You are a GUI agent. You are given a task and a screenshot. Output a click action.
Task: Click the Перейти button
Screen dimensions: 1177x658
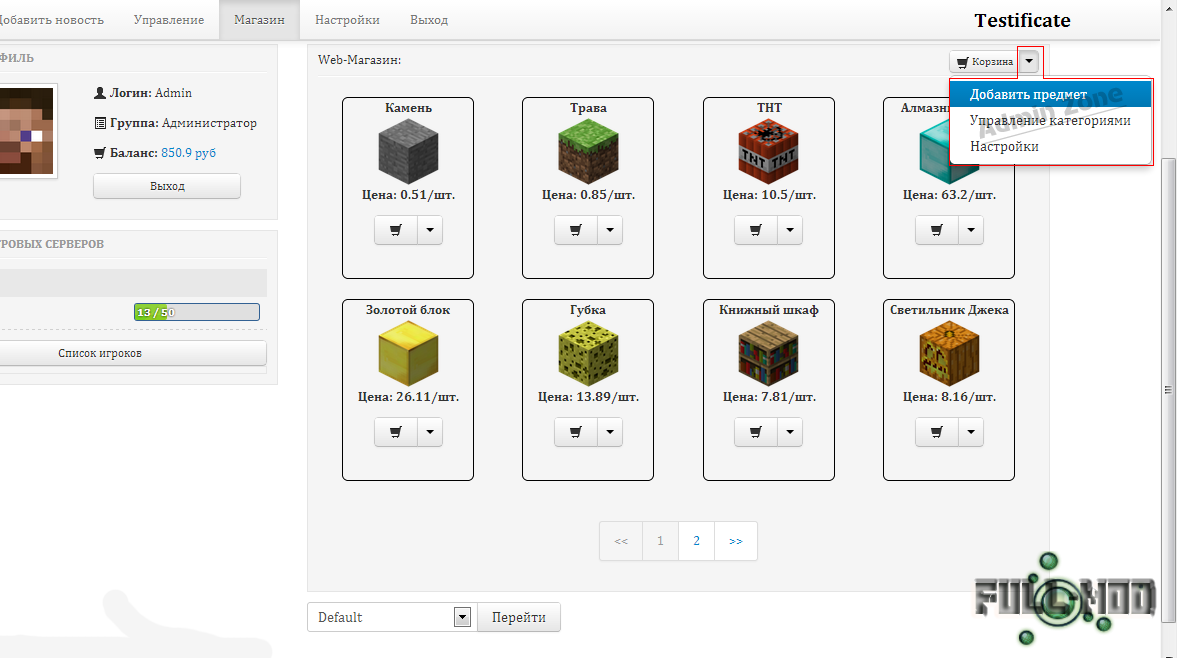pyautogui.click(x=519, y=617)
